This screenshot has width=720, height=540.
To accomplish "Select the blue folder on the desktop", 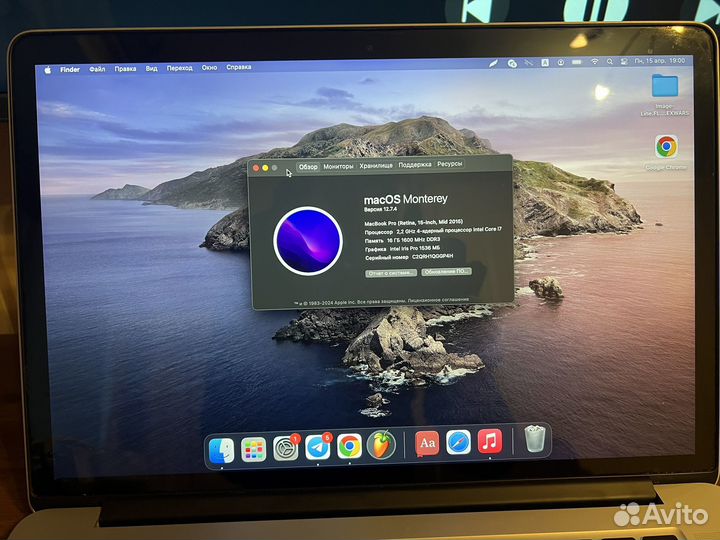I will pos(664,86).
